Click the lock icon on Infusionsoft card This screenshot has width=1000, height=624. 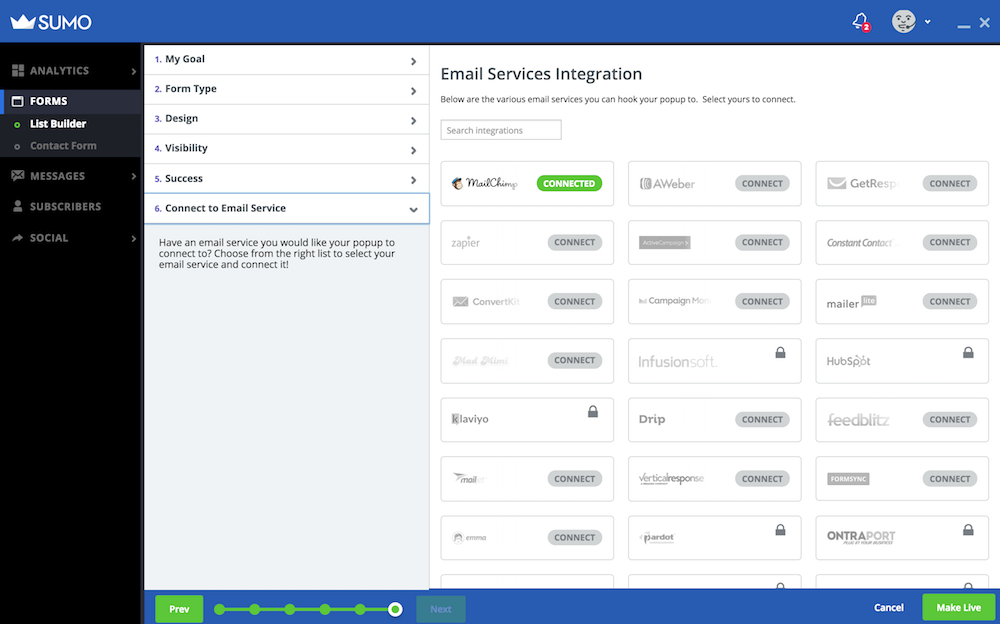[780, 352]
